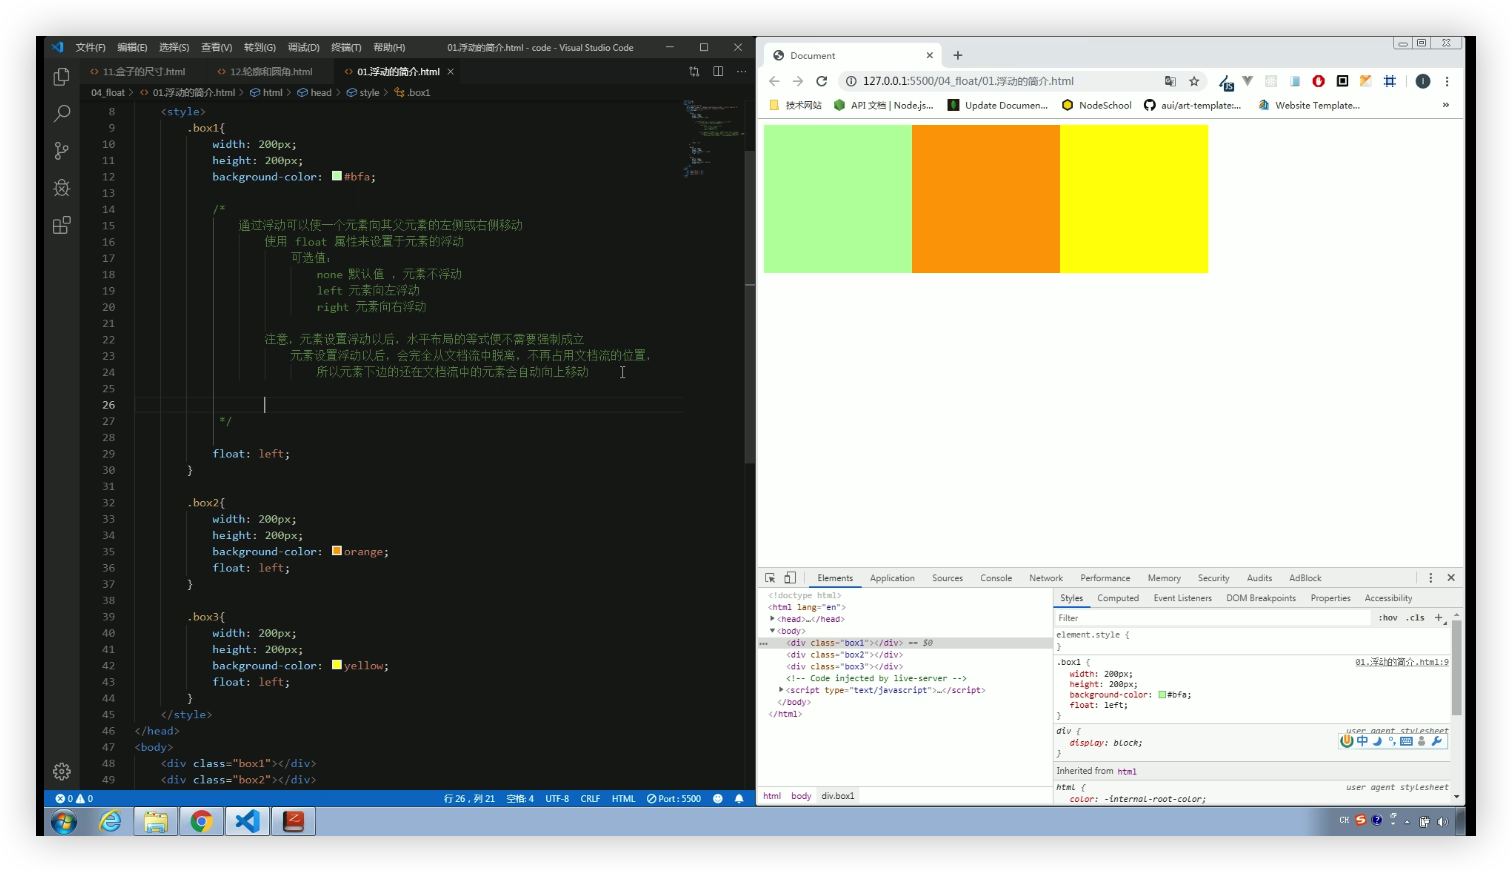Activate the DevTools inspect element picker
Viewport: 1512px width, 872px height.
click(770, 578)
